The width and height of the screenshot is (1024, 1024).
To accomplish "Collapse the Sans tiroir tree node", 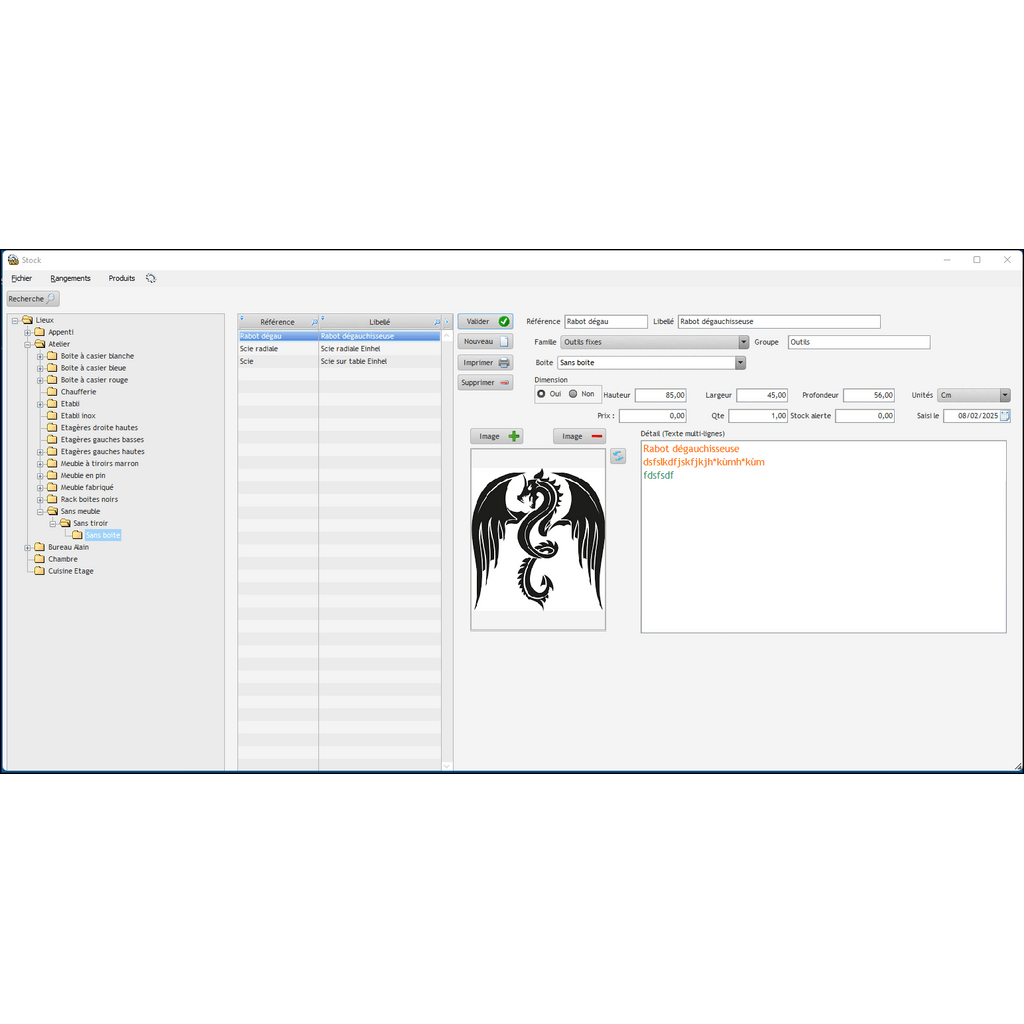I will (52, 524).
